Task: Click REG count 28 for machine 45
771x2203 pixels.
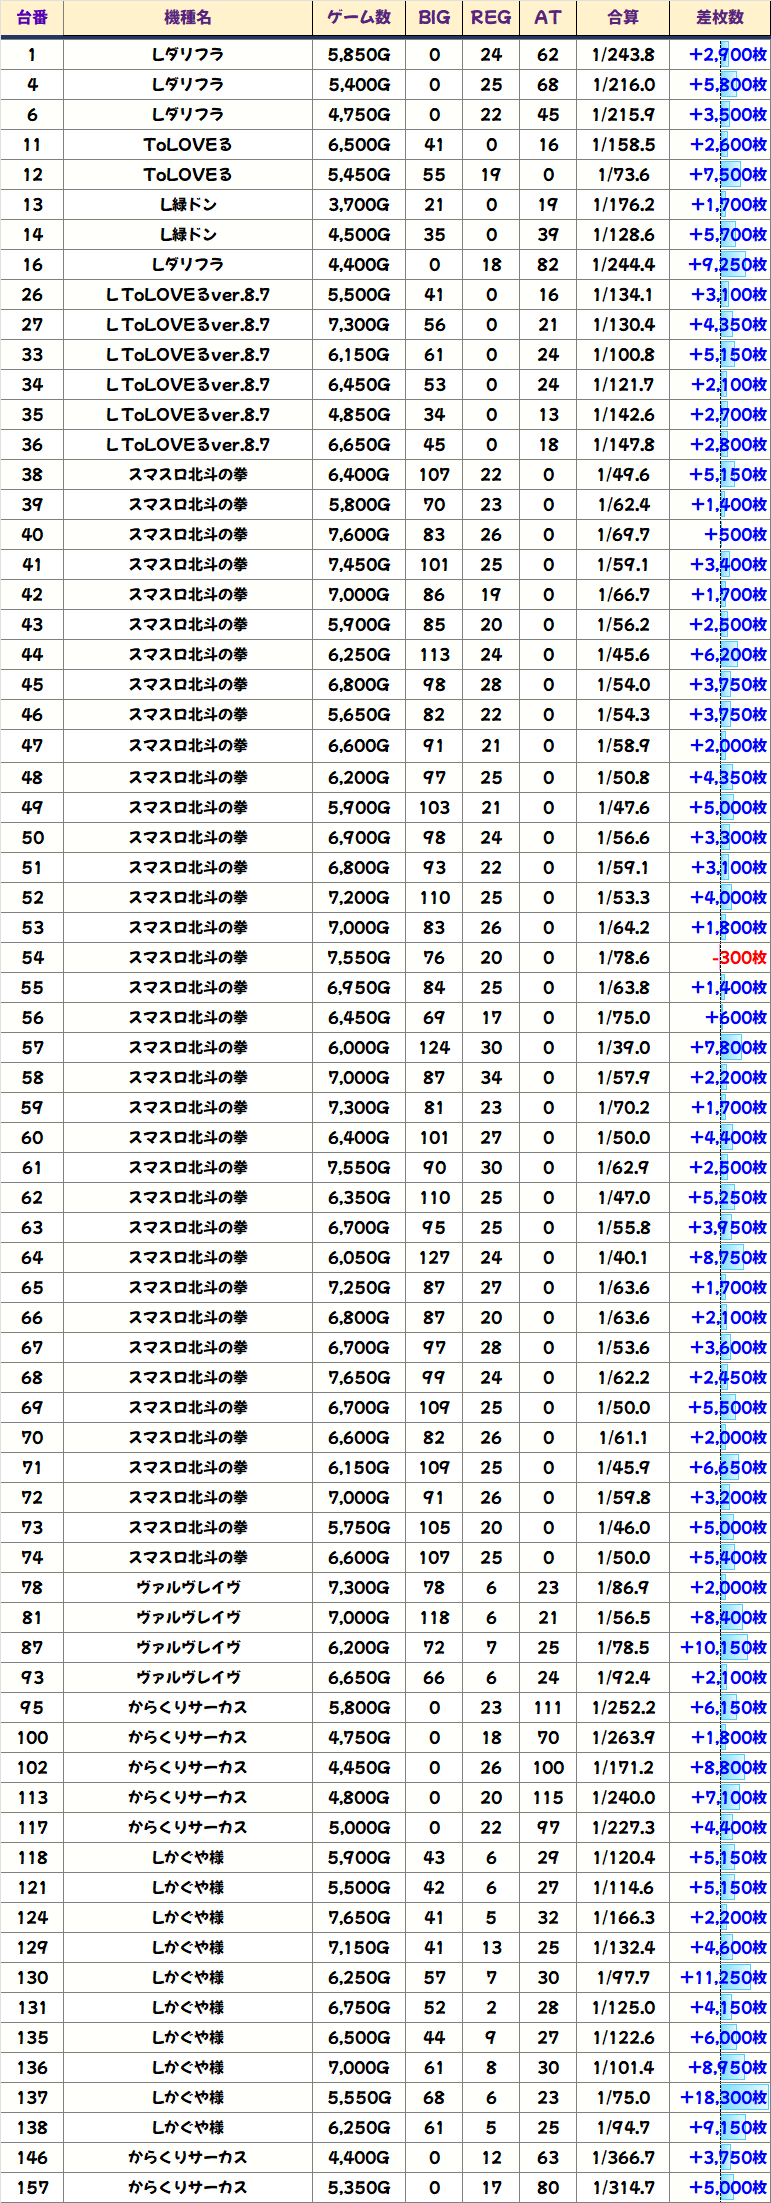Action: [491, 684]
